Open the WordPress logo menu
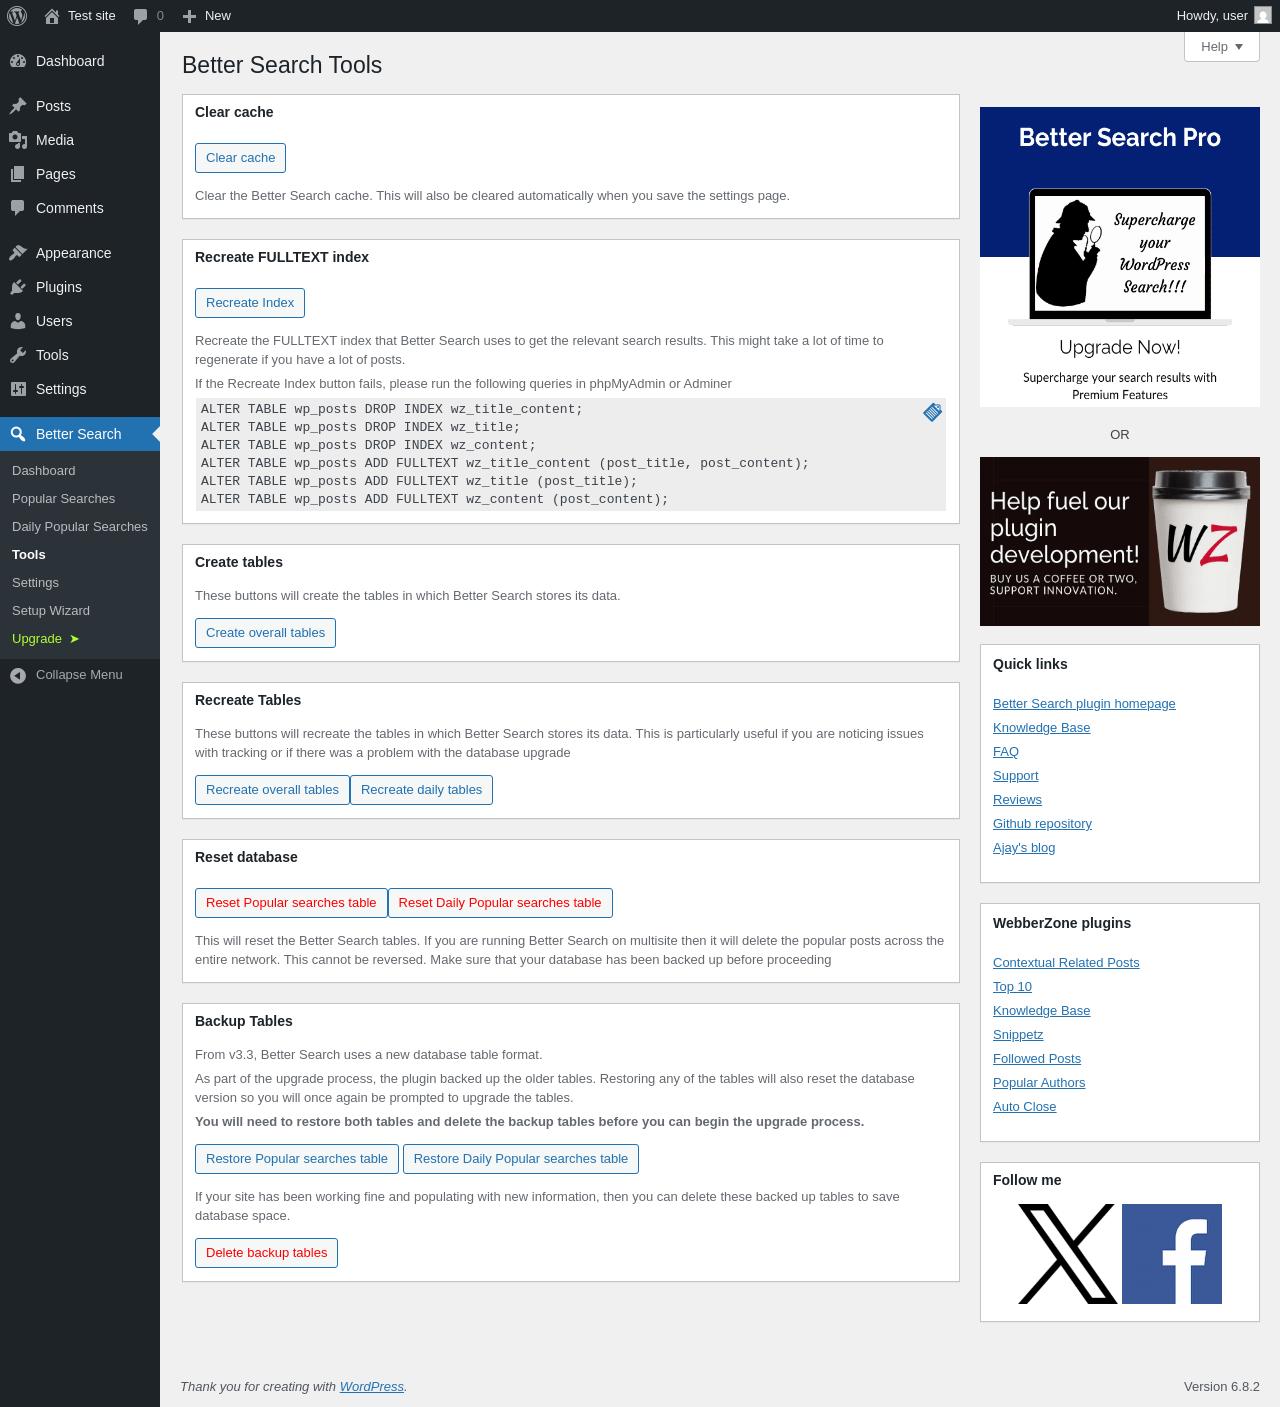 [x=17, y=16]
